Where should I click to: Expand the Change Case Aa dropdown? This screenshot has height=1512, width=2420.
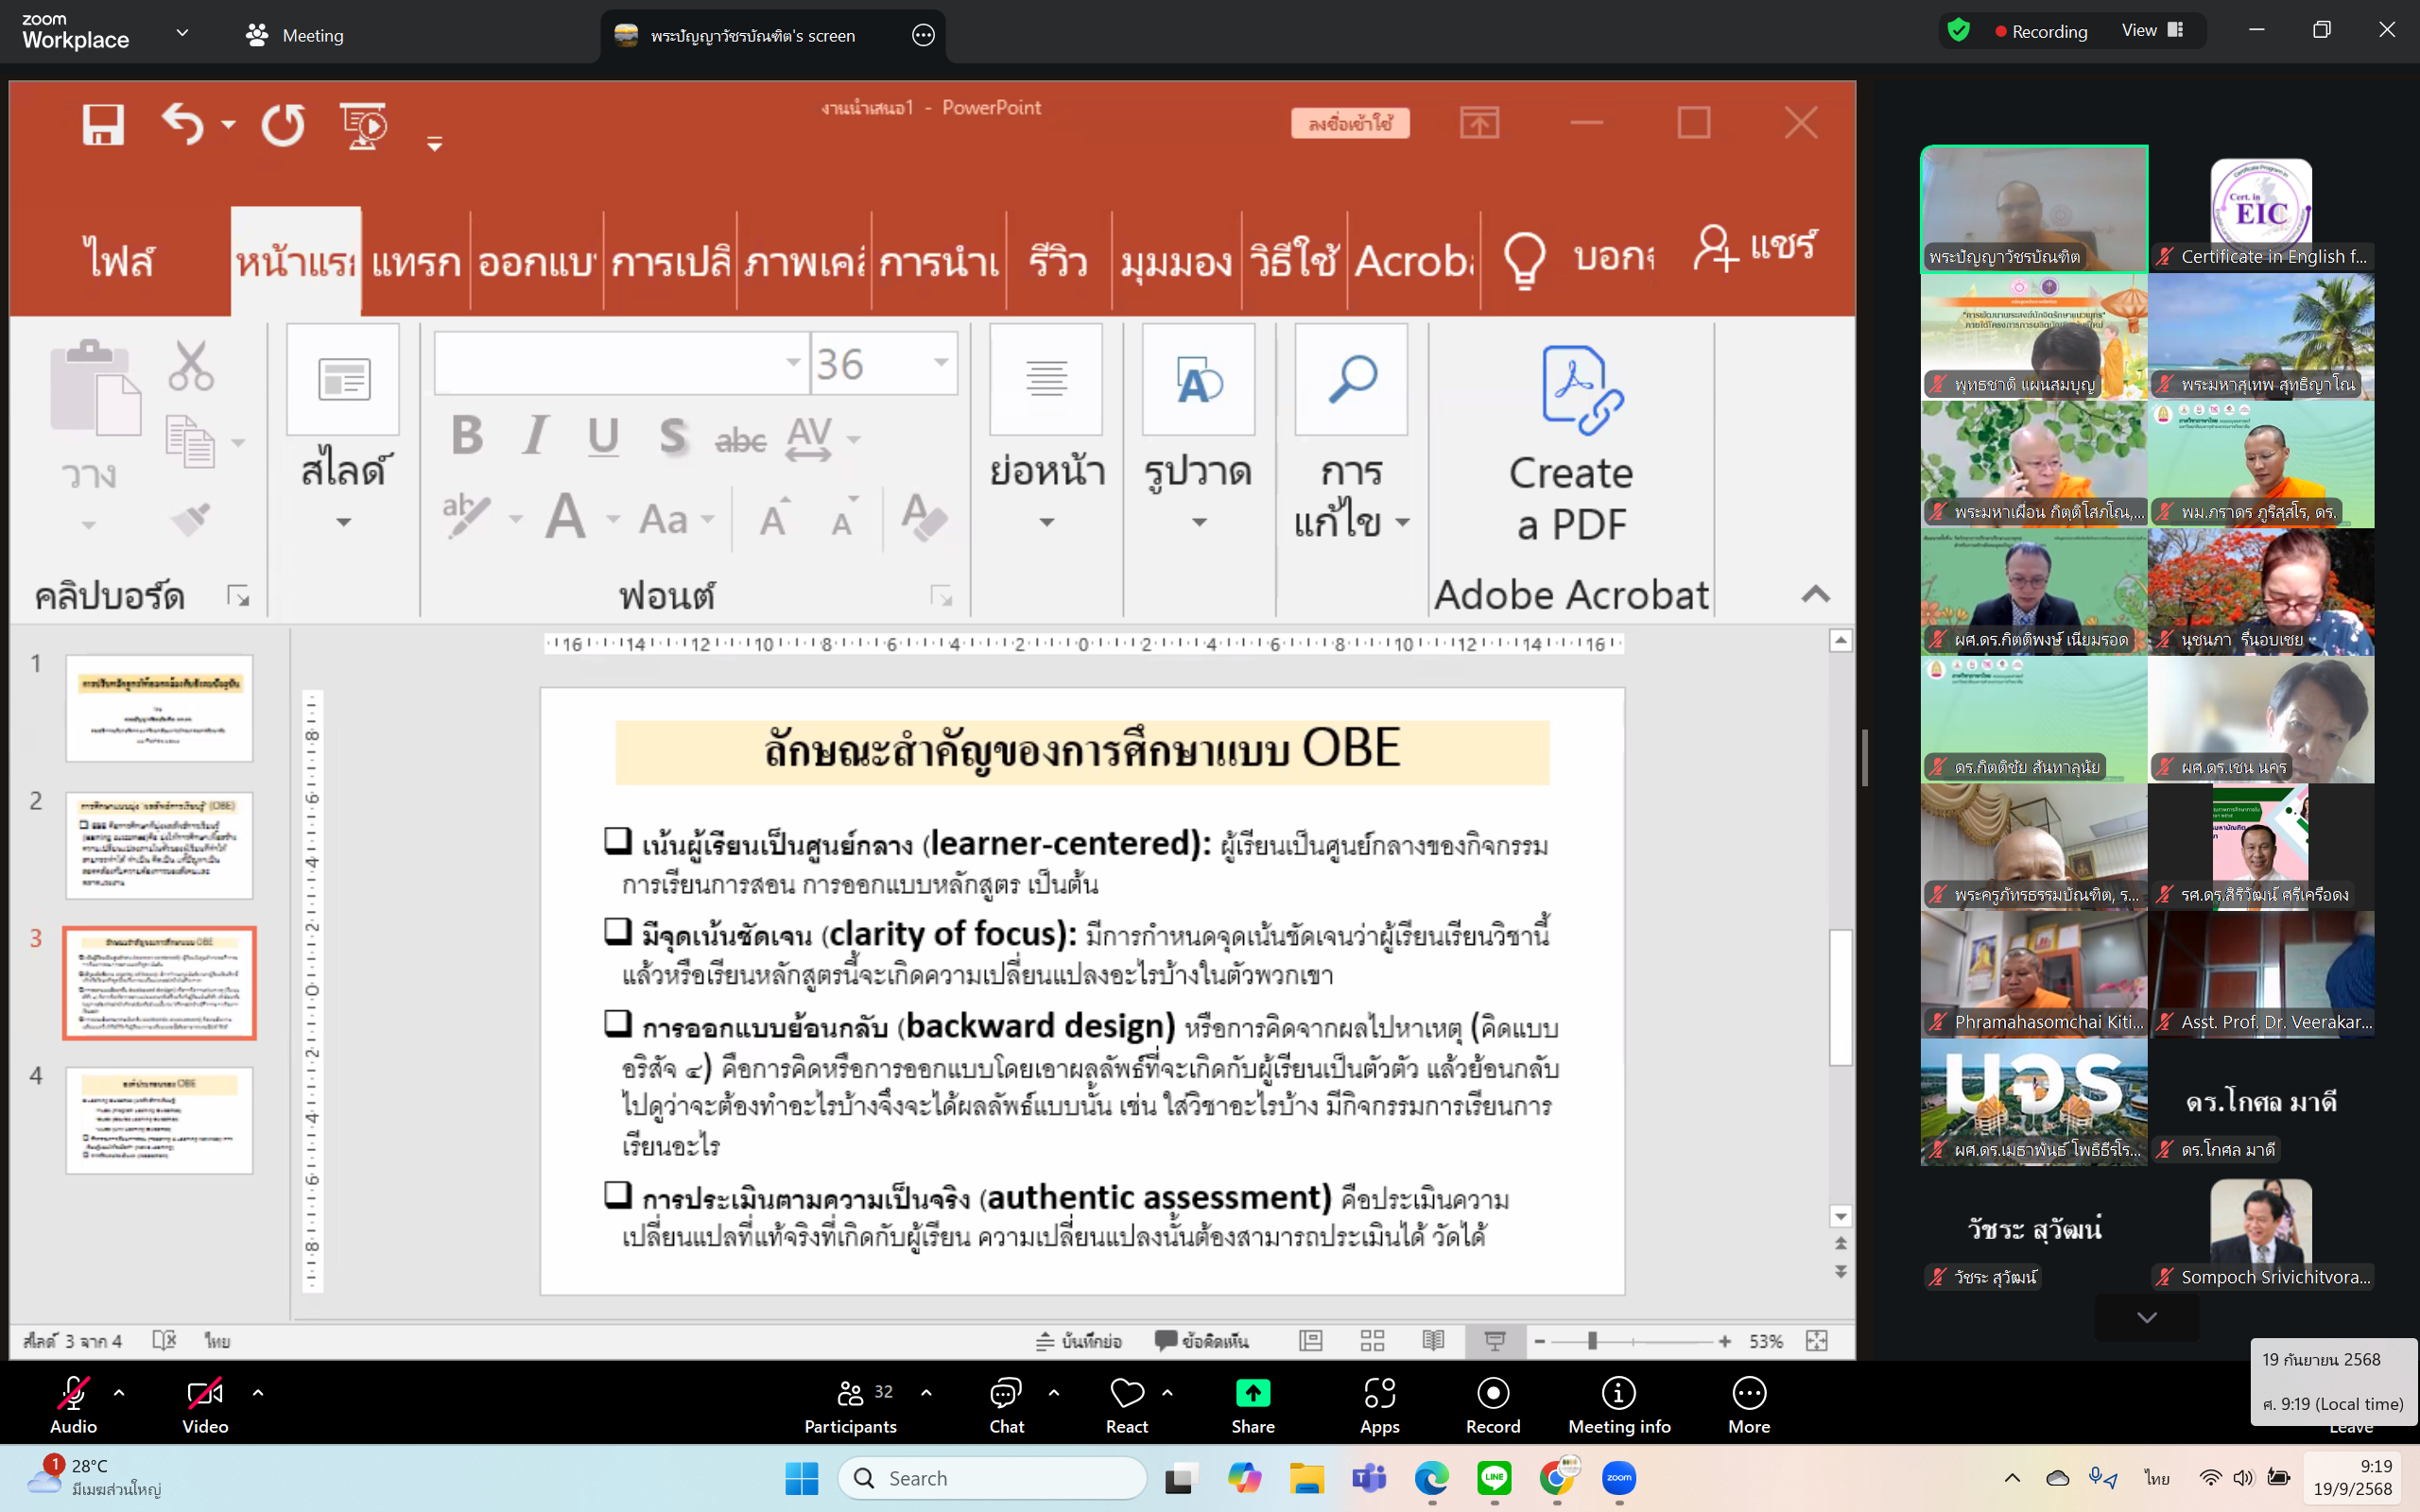click(707, 518)
